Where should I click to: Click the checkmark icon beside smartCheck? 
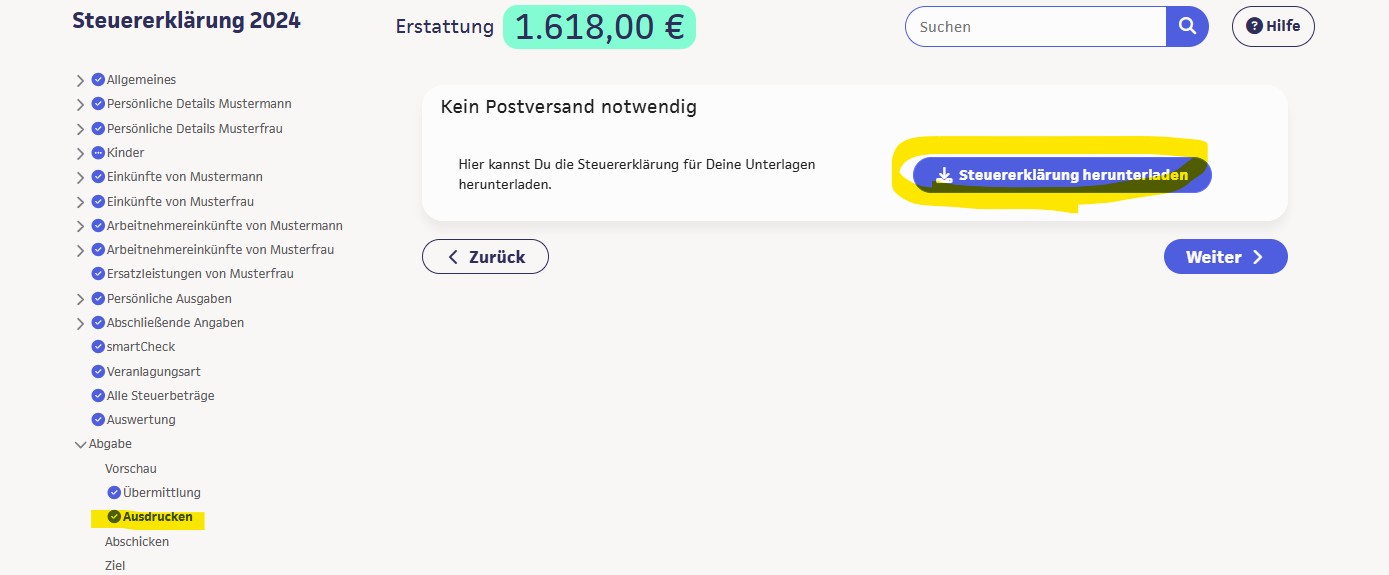click(98, 347)
